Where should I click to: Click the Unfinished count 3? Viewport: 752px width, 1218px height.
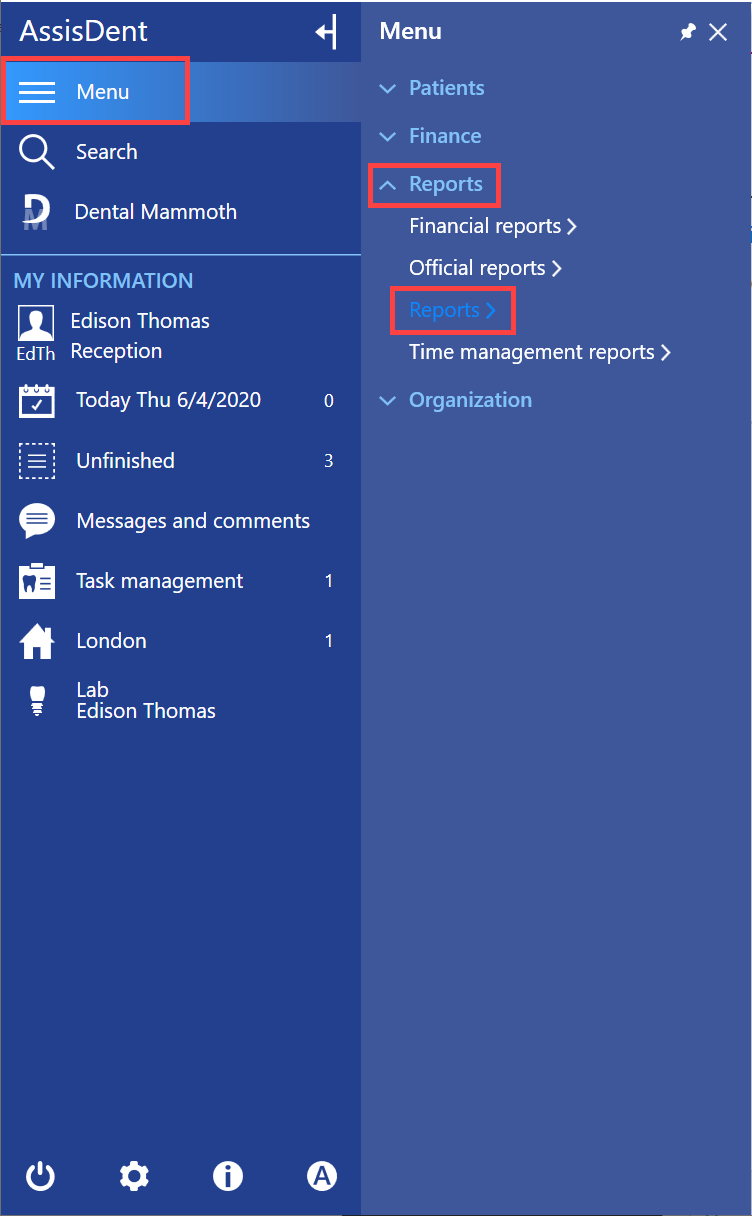pos(329,461)
